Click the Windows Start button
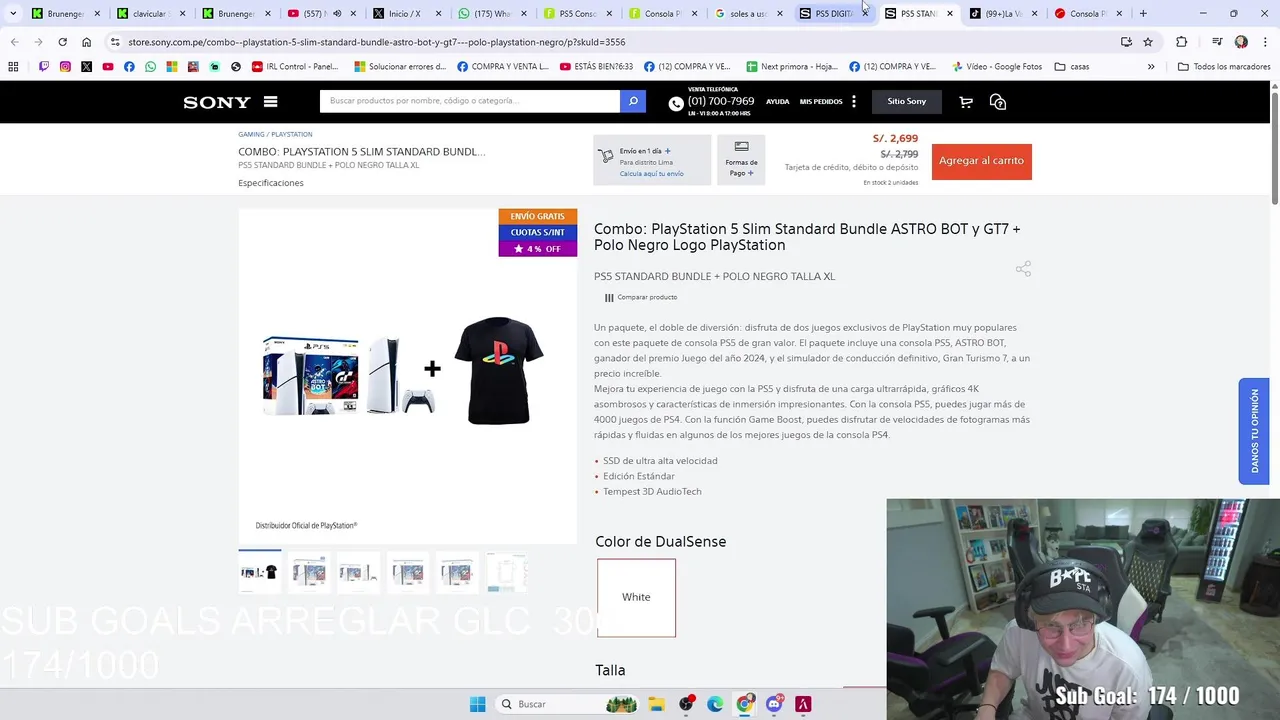The height and width of the screenshot is (720, 1280). click(x=477, y=704)
